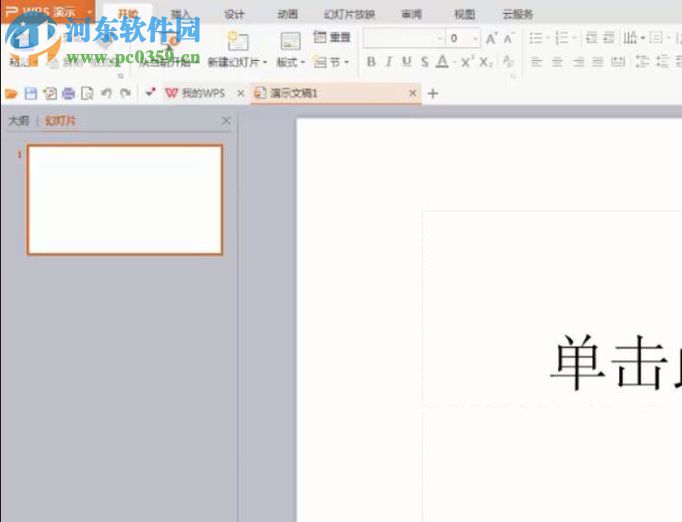Image resolution: width=682 pixels, height=522 pixels.
Task: Open the Review (审阅) ribbon tab
Action: click(411, 14)
